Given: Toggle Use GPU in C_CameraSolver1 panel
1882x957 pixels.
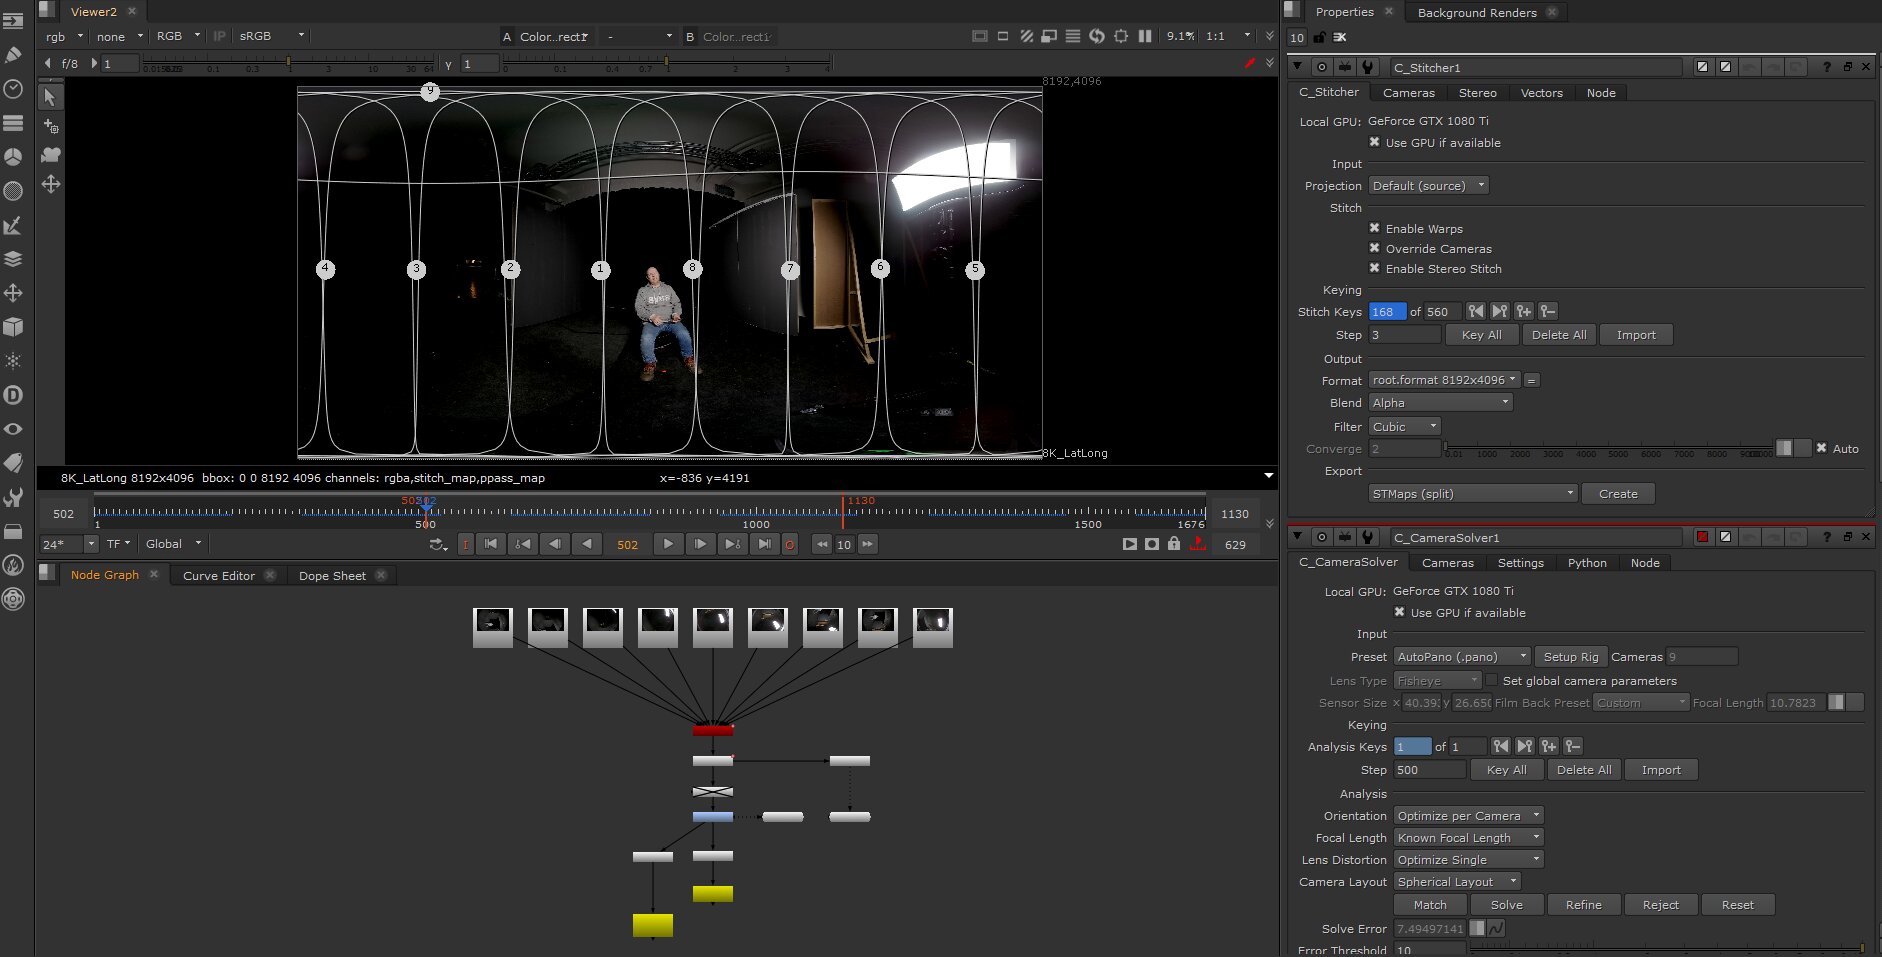Looking at the screenshot, I should point(1400,612).
